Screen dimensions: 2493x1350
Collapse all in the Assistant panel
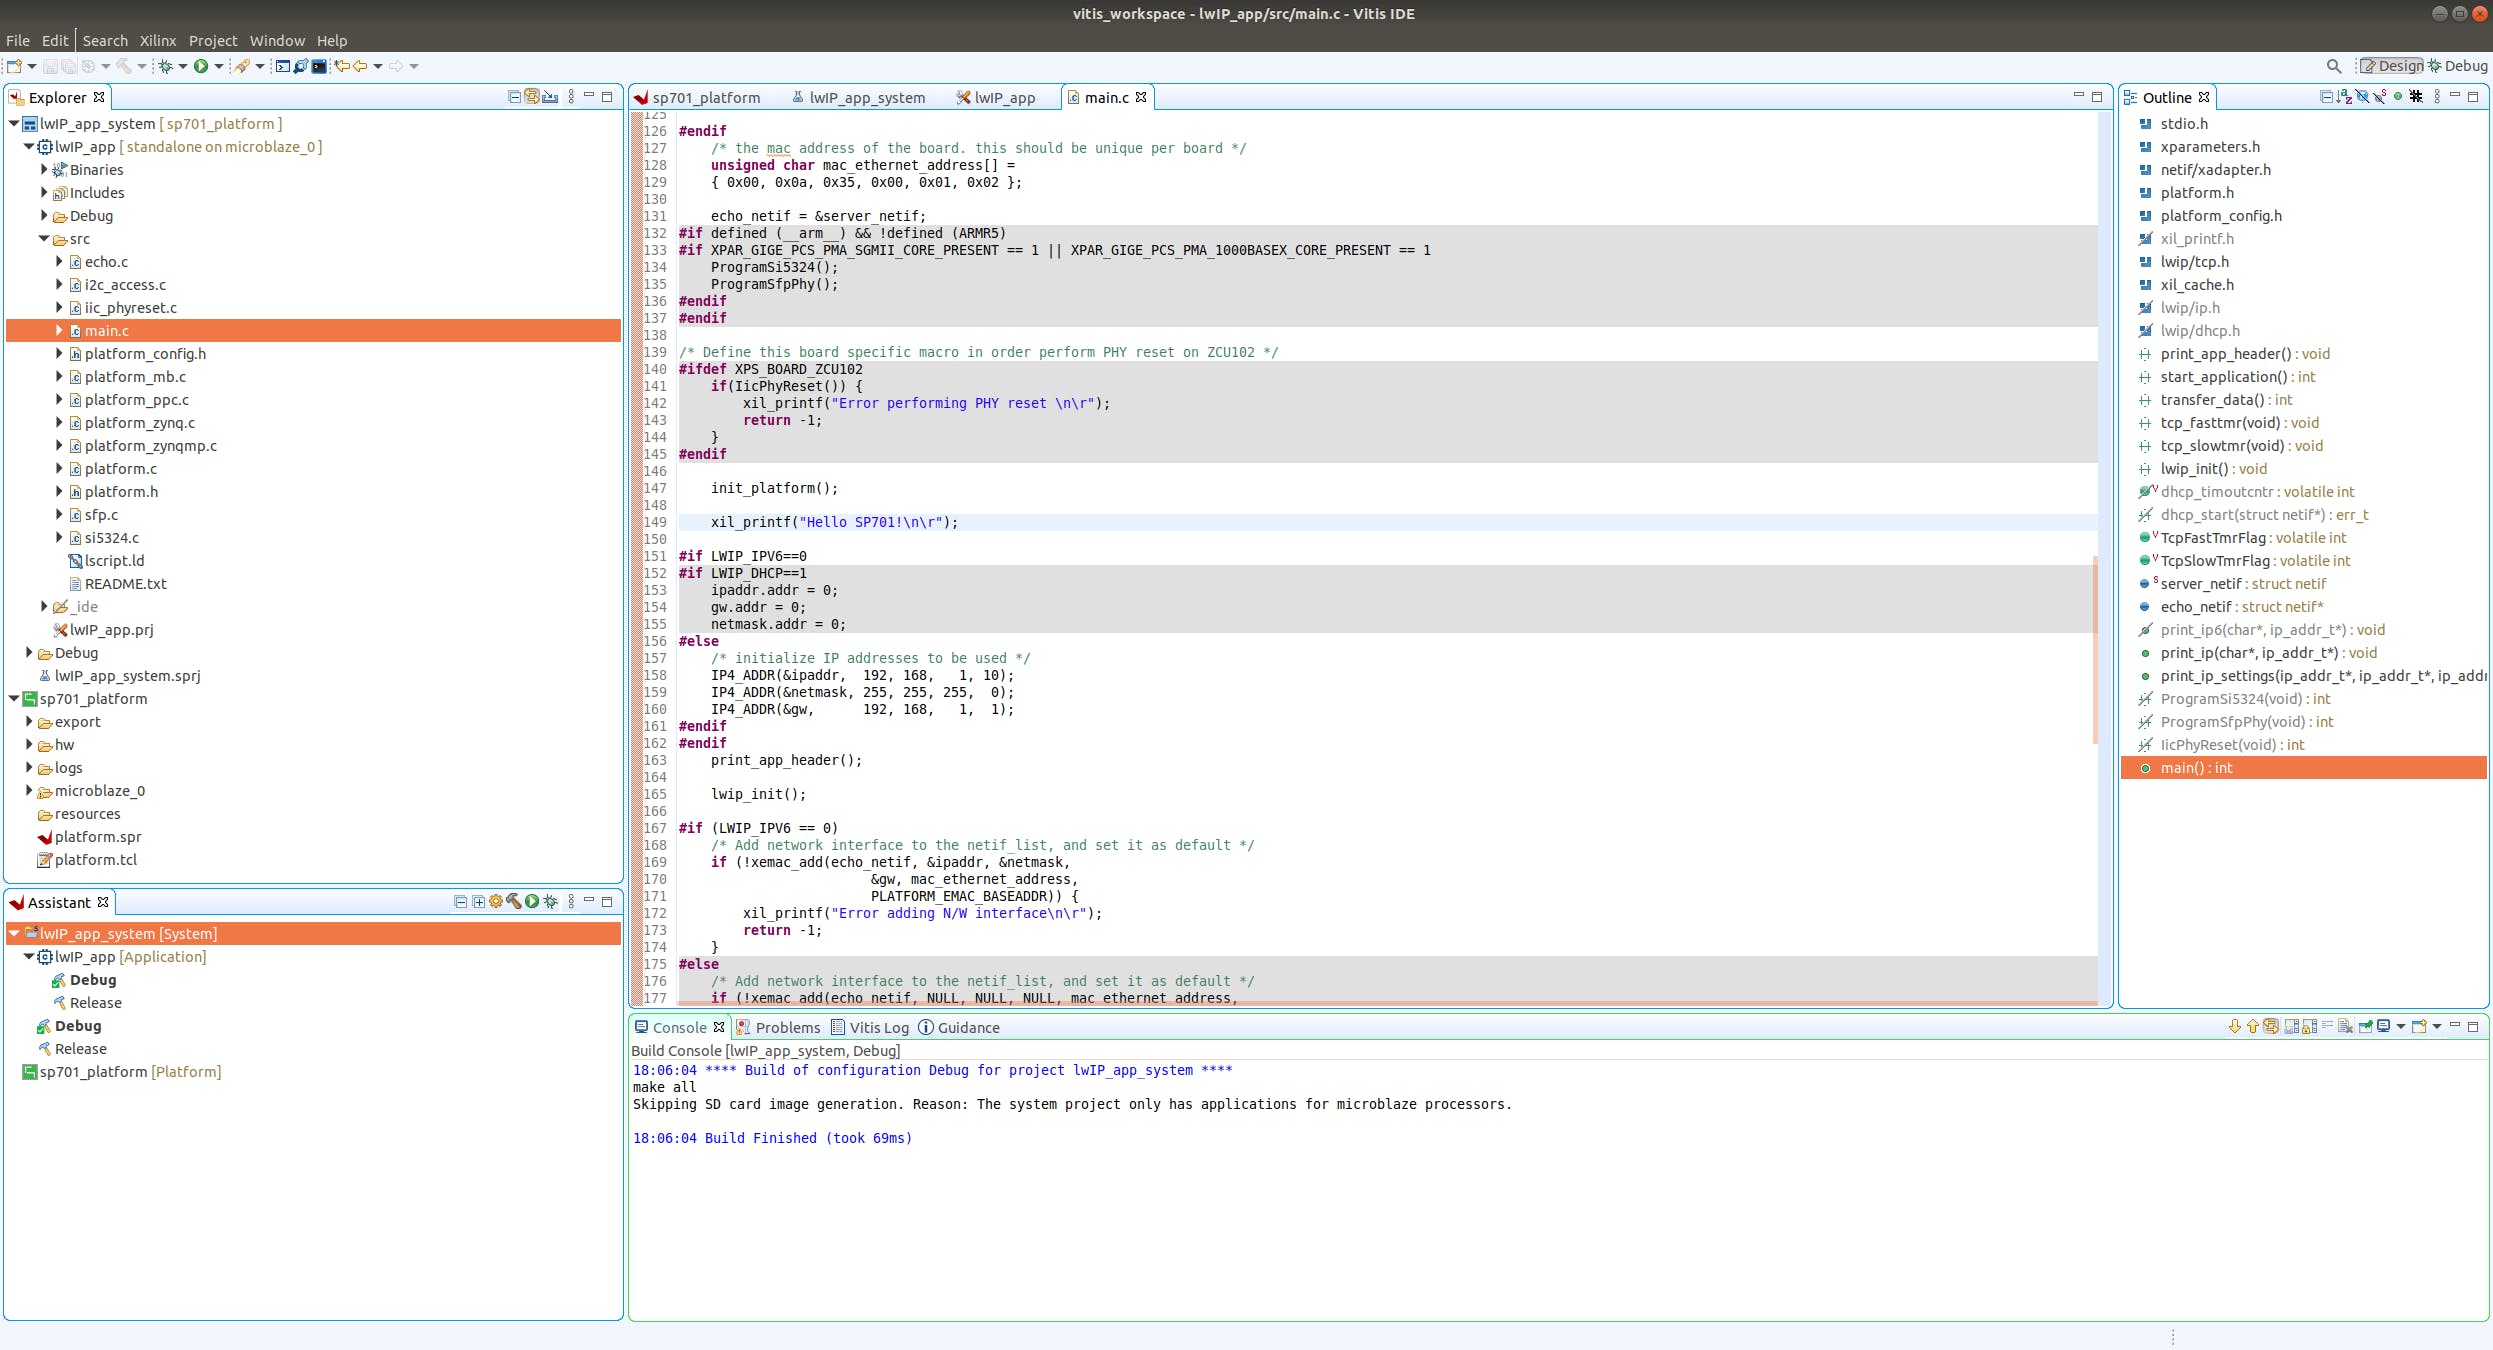461,902
